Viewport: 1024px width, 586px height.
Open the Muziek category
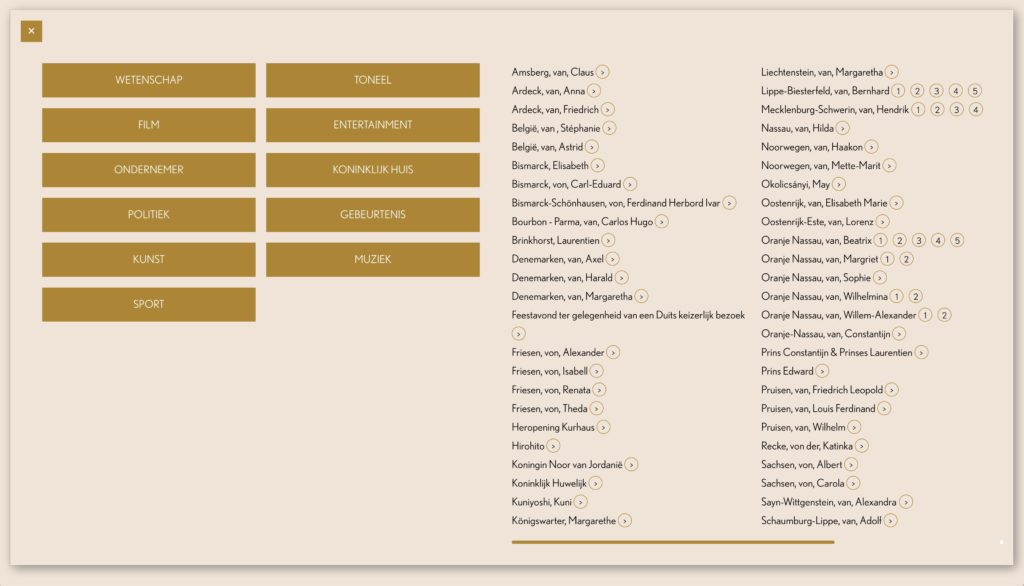(x=372, y=260)
